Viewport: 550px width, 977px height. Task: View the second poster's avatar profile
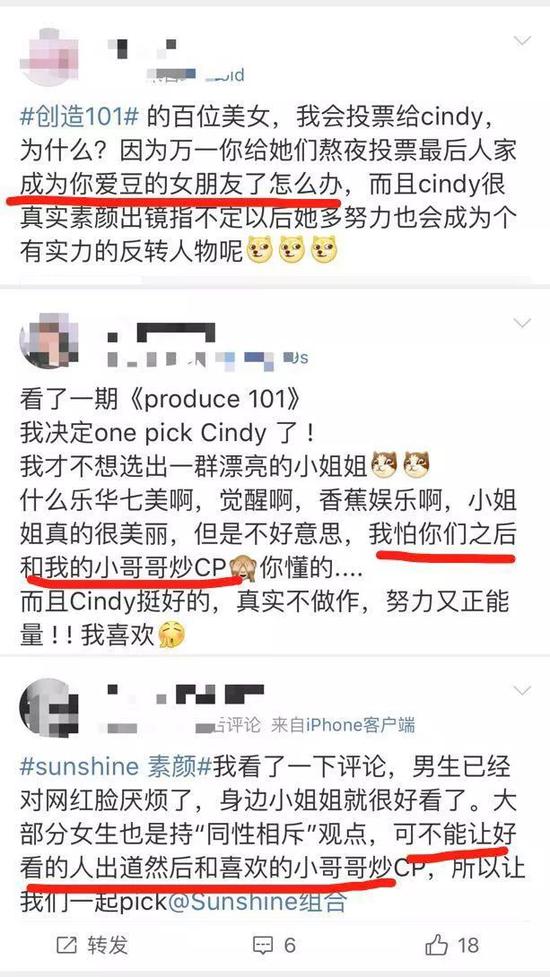[49, 341]
